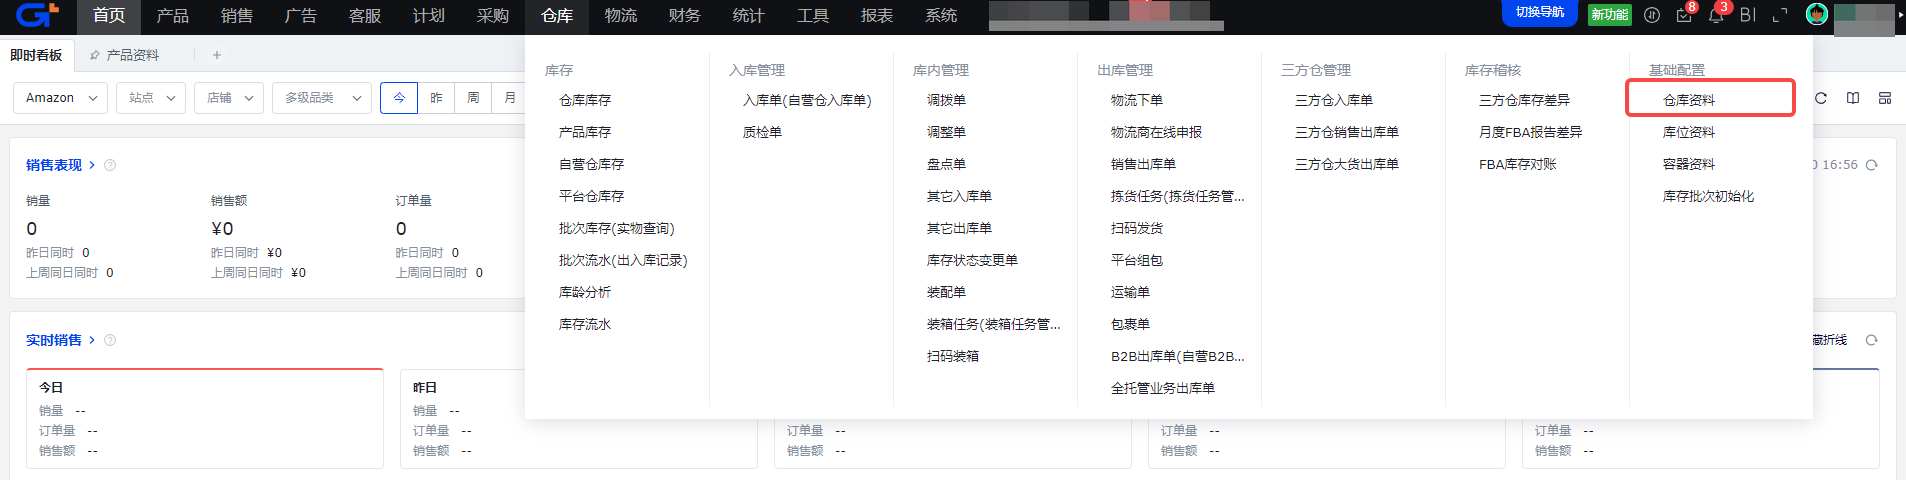Open 仓库库存 under 库存
Screen dimensions: 1906x480
click(x=585, y=100)
